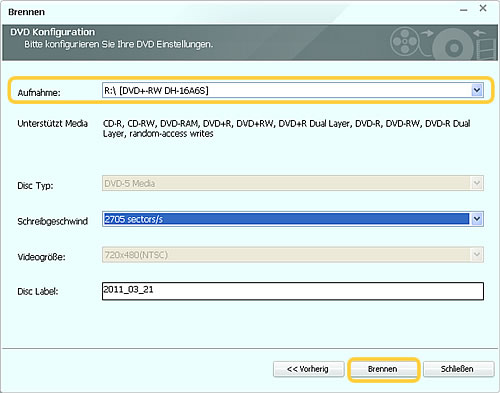The image size is (500, 393).
Task: Open the Aufnahme drive dropdown arrow
Action: 477,90
